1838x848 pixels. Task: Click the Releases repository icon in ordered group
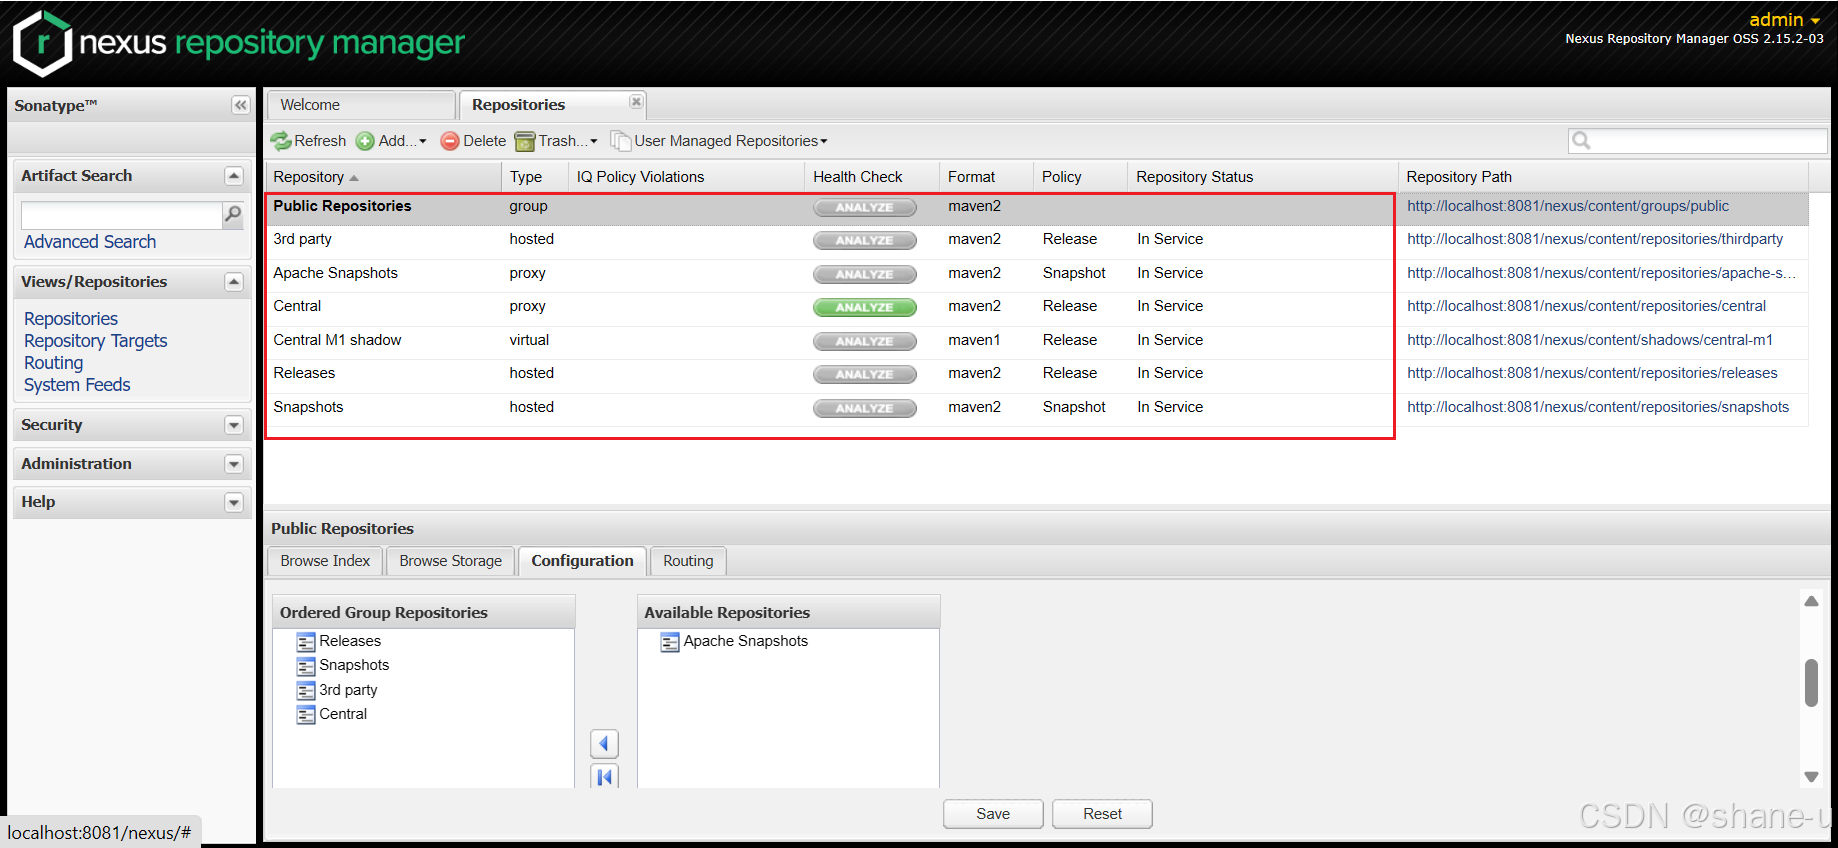306,642
